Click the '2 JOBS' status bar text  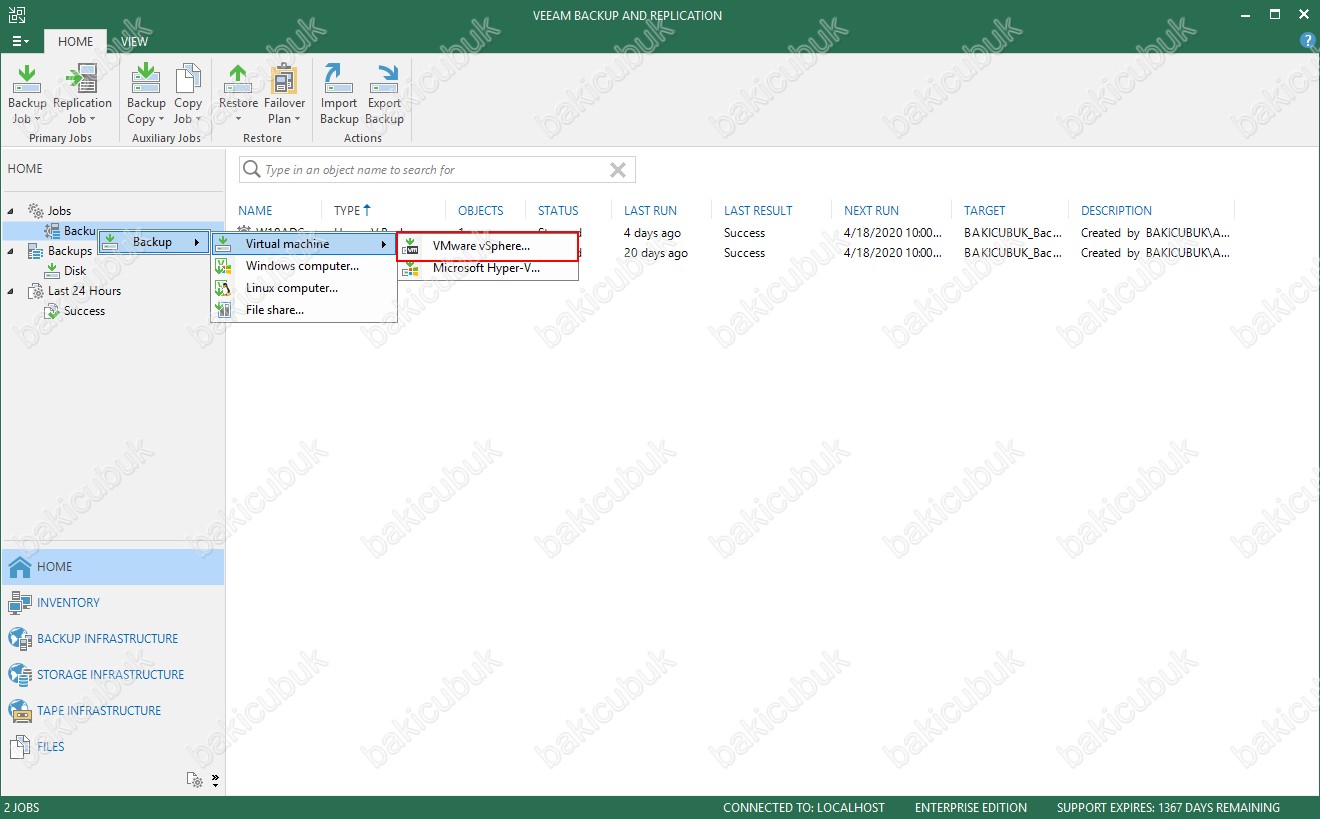point(22,808)
